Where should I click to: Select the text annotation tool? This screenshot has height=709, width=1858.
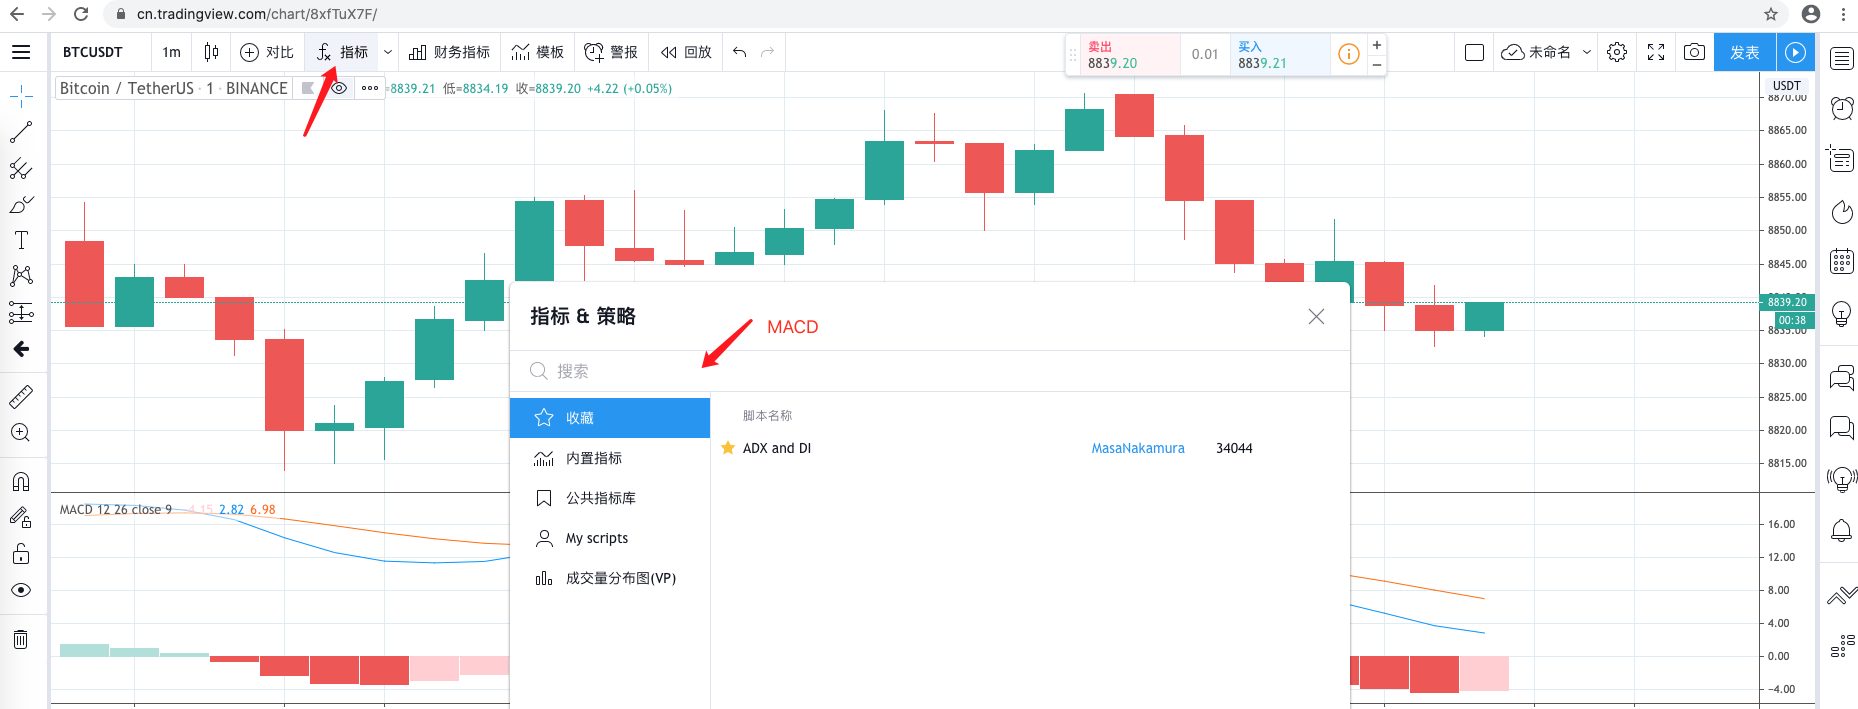coord(21,240)
